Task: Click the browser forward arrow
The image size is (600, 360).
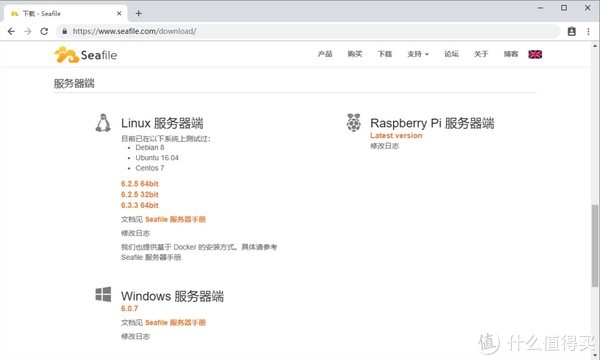Action: [28, 31]
